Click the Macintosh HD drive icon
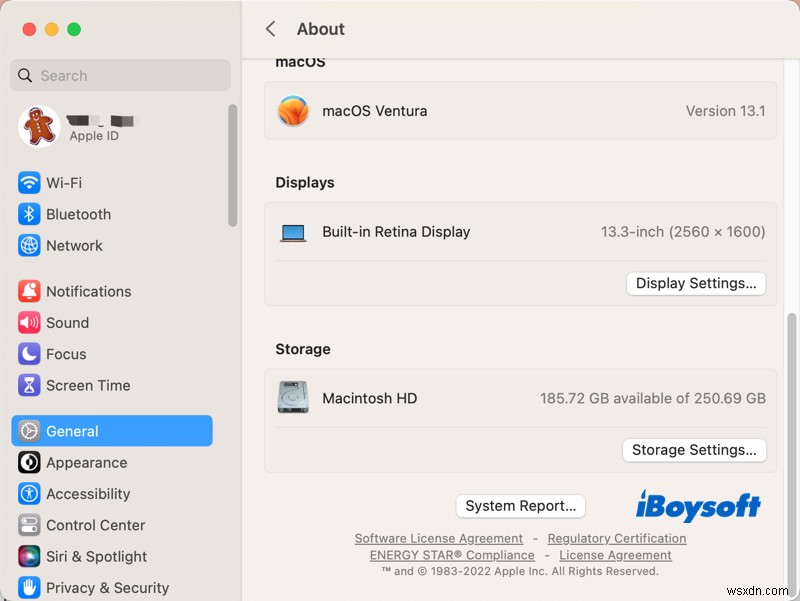 293,397
